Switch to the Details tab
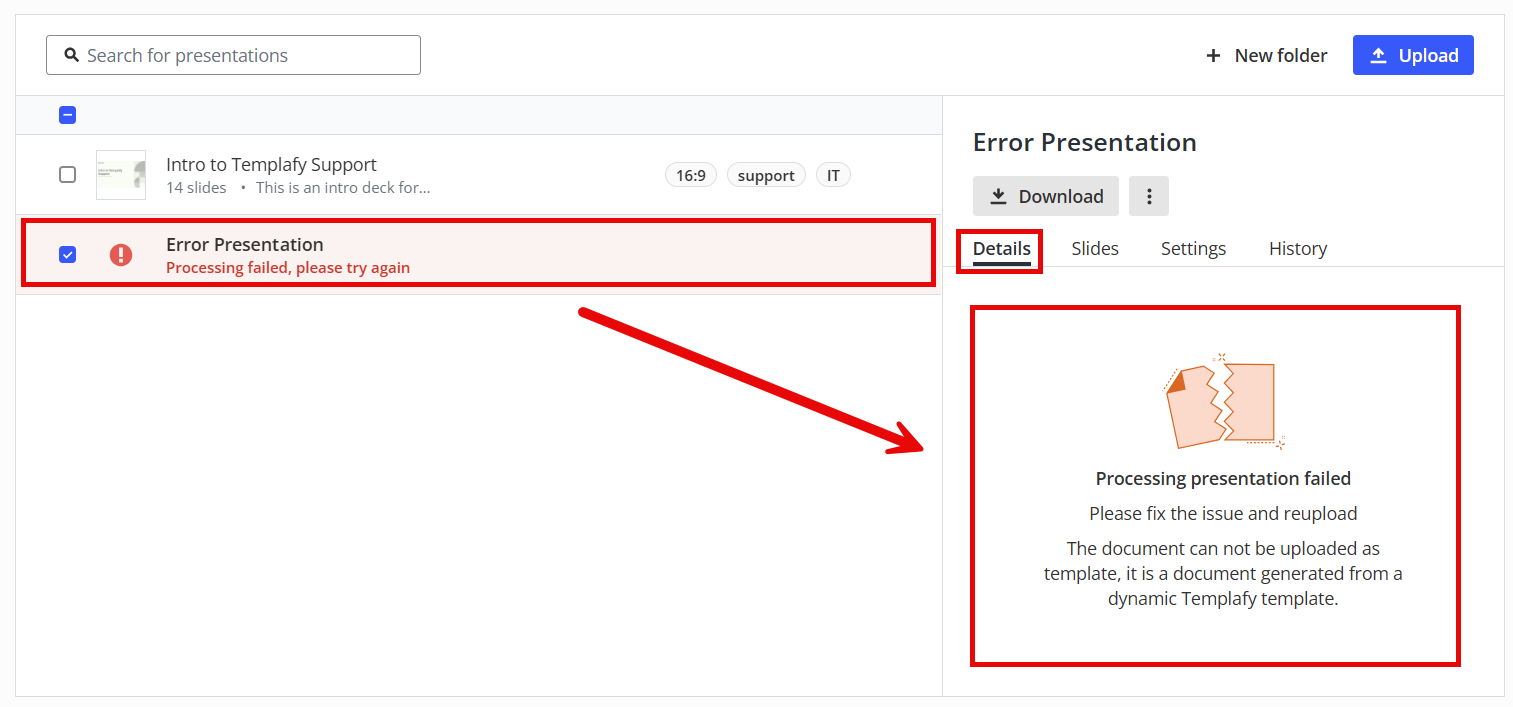The width and height of the screenshot is (1513, 707). click(x=1001, y=249)
